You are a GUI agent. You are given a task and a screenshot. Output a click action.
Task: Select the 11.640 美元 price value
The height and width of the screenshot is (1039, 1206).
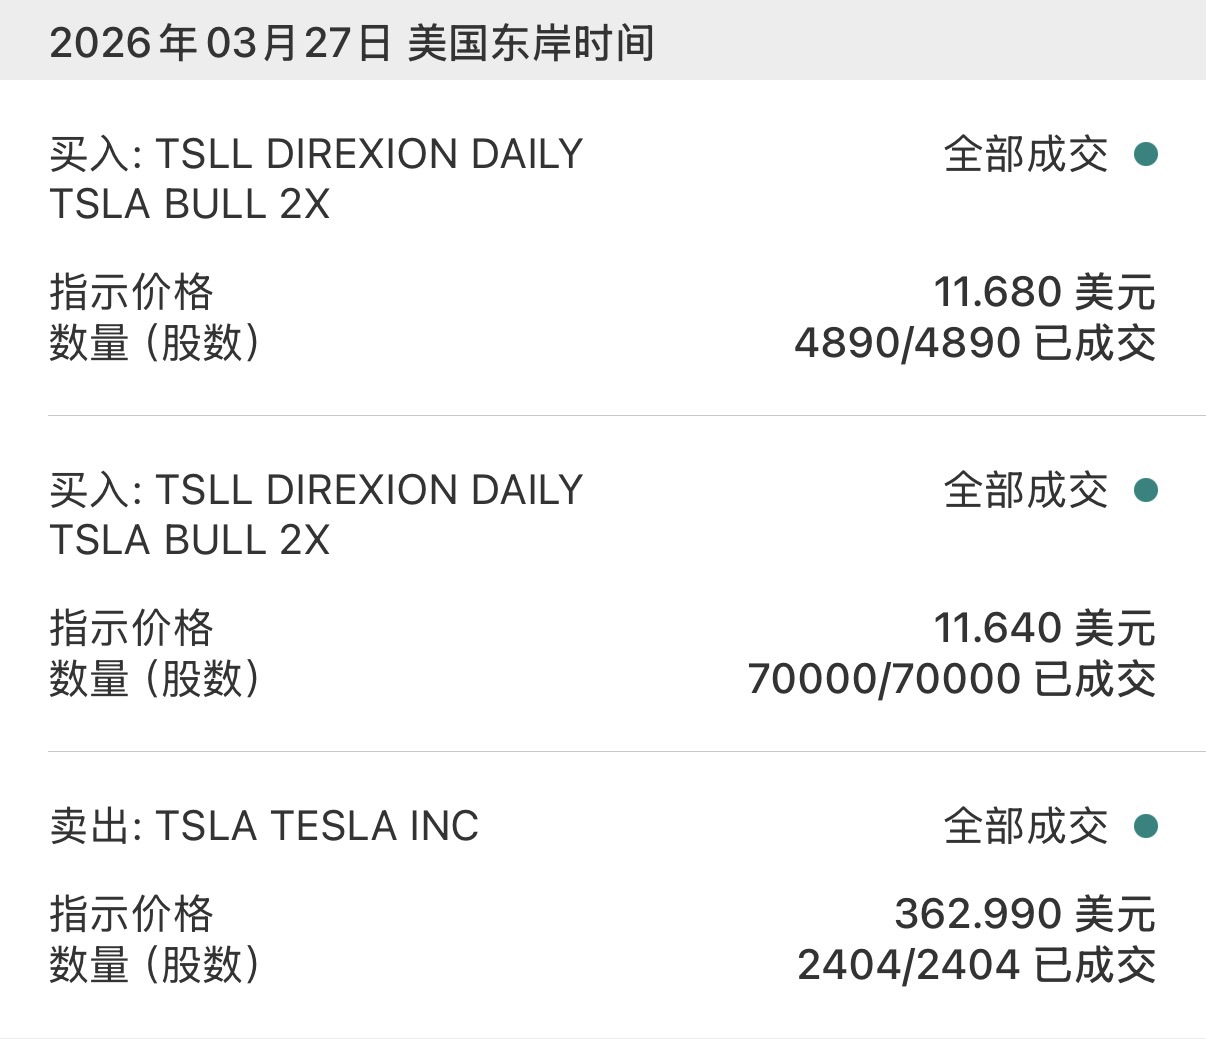point(1044,629)
